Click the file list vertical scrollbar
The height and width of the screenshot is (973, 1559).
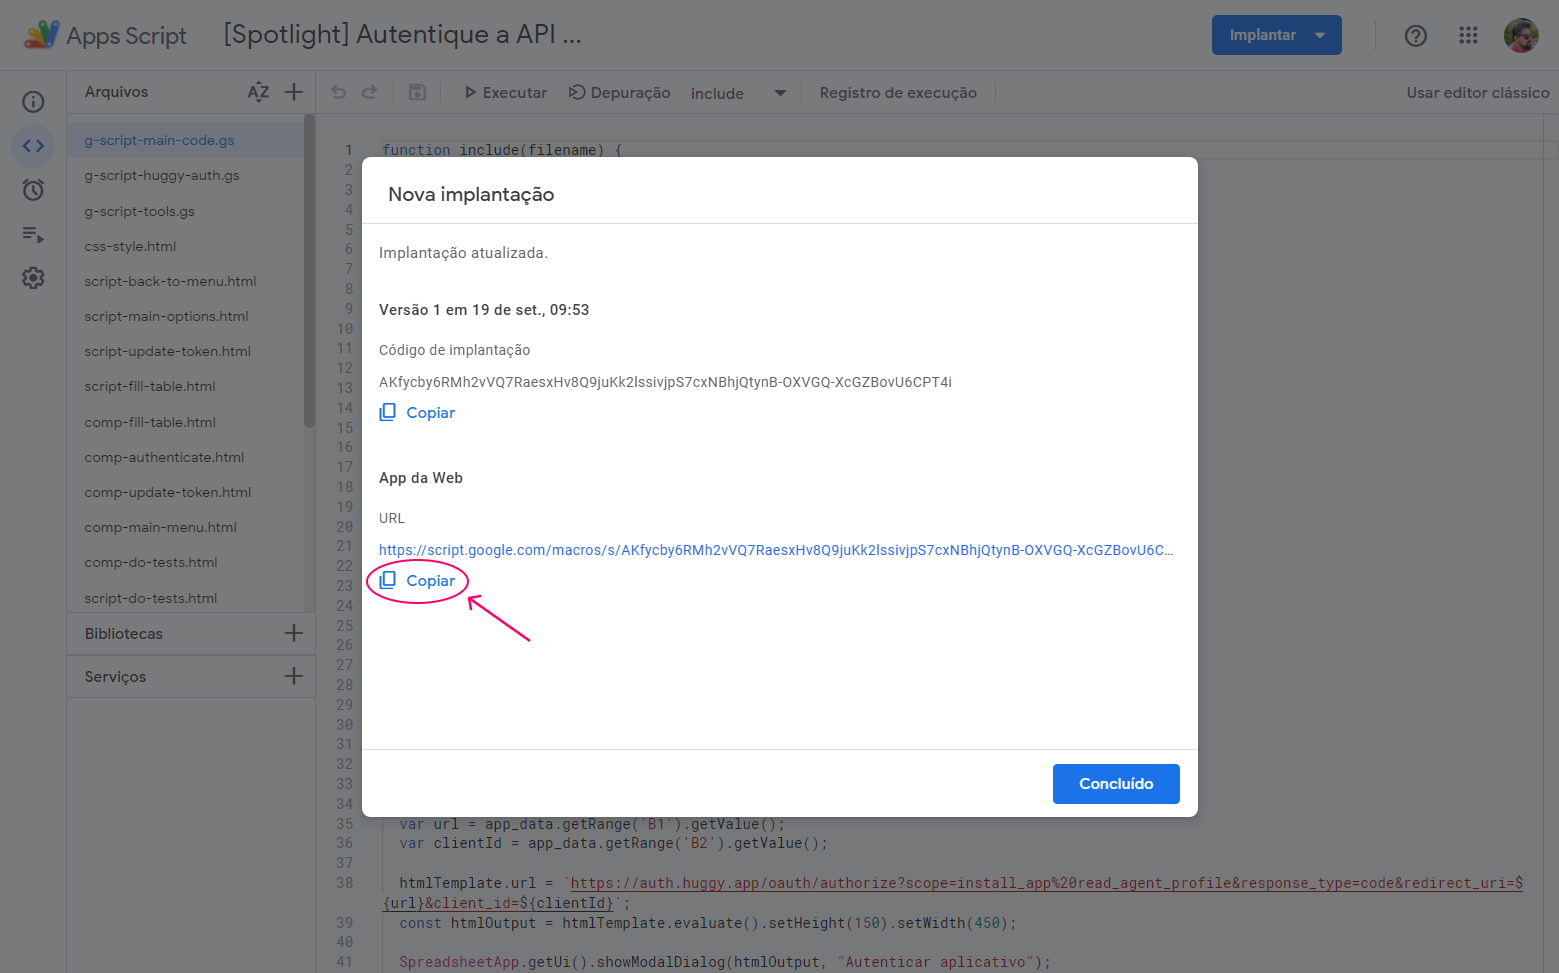[309, 270]
